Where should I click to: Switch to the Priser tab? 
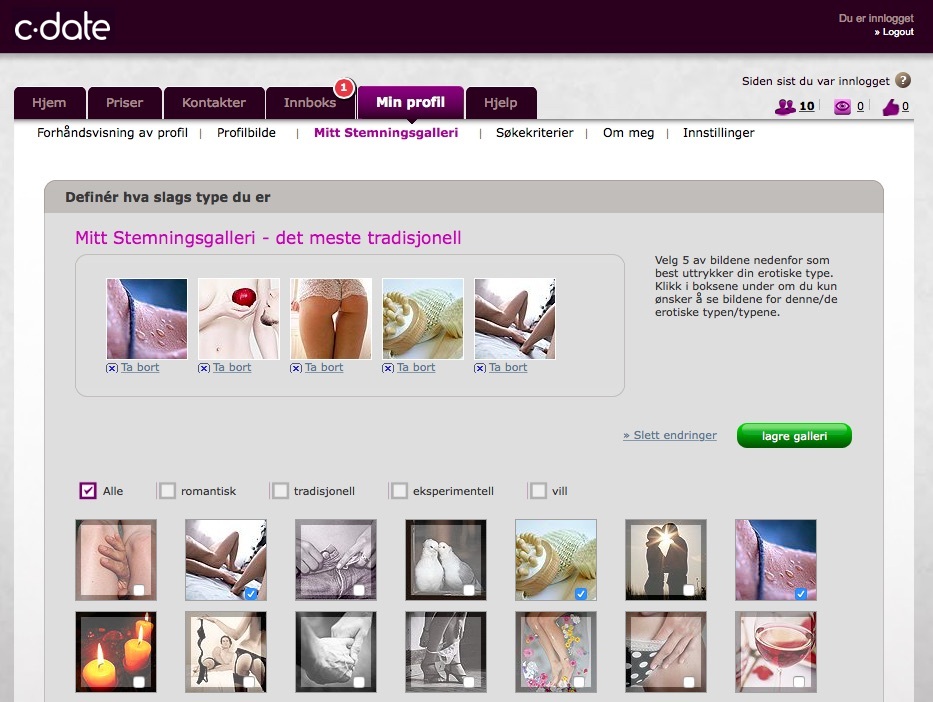(124, 103)
